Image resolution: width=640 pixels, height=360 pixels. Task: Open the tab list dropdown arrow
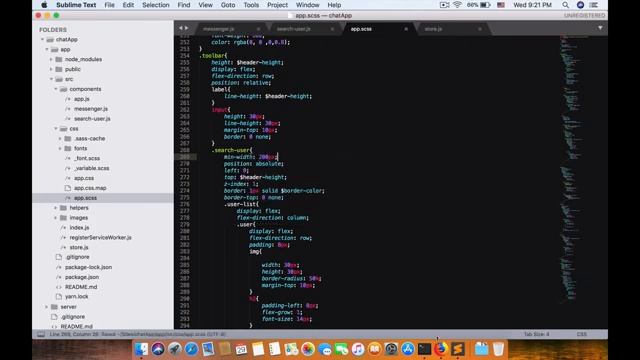point(600,28)
